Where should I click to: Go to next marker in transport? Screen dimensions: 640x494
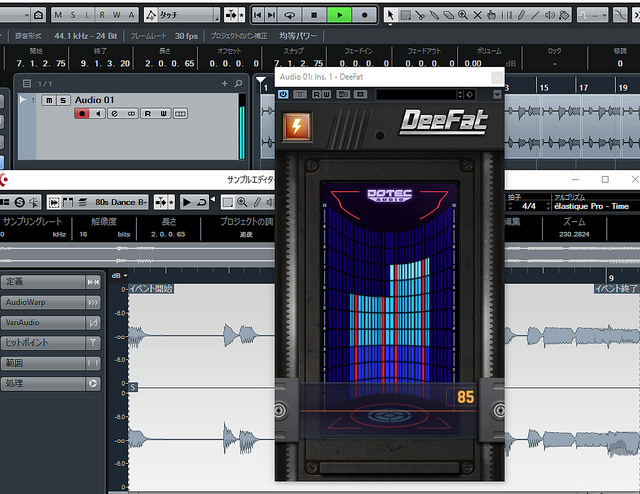coord(271,16)
